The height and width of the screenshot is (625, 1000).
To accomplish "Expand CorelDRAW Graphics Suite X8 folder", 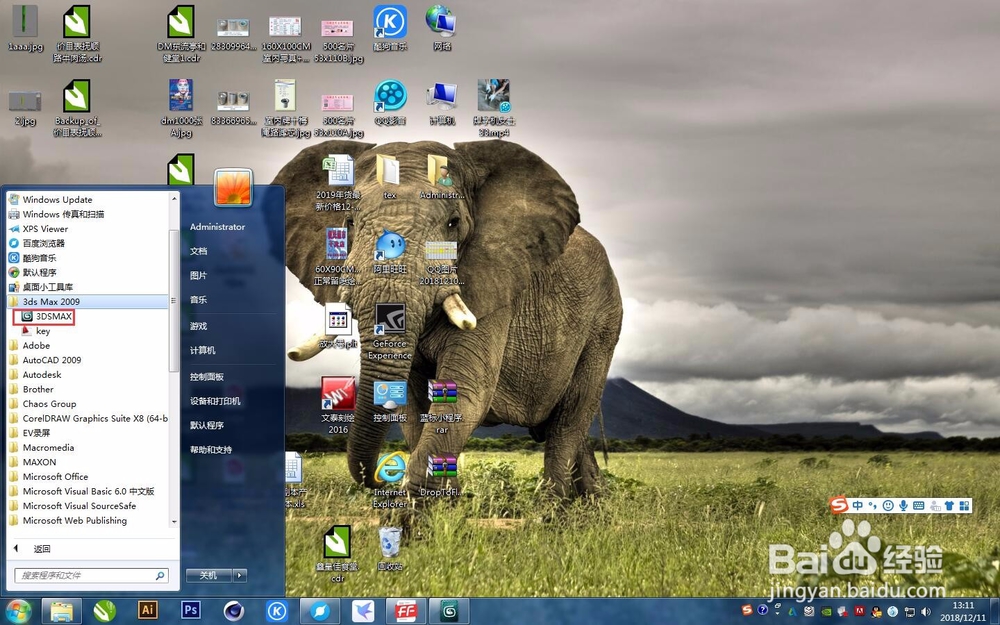I will pos(87,419).
